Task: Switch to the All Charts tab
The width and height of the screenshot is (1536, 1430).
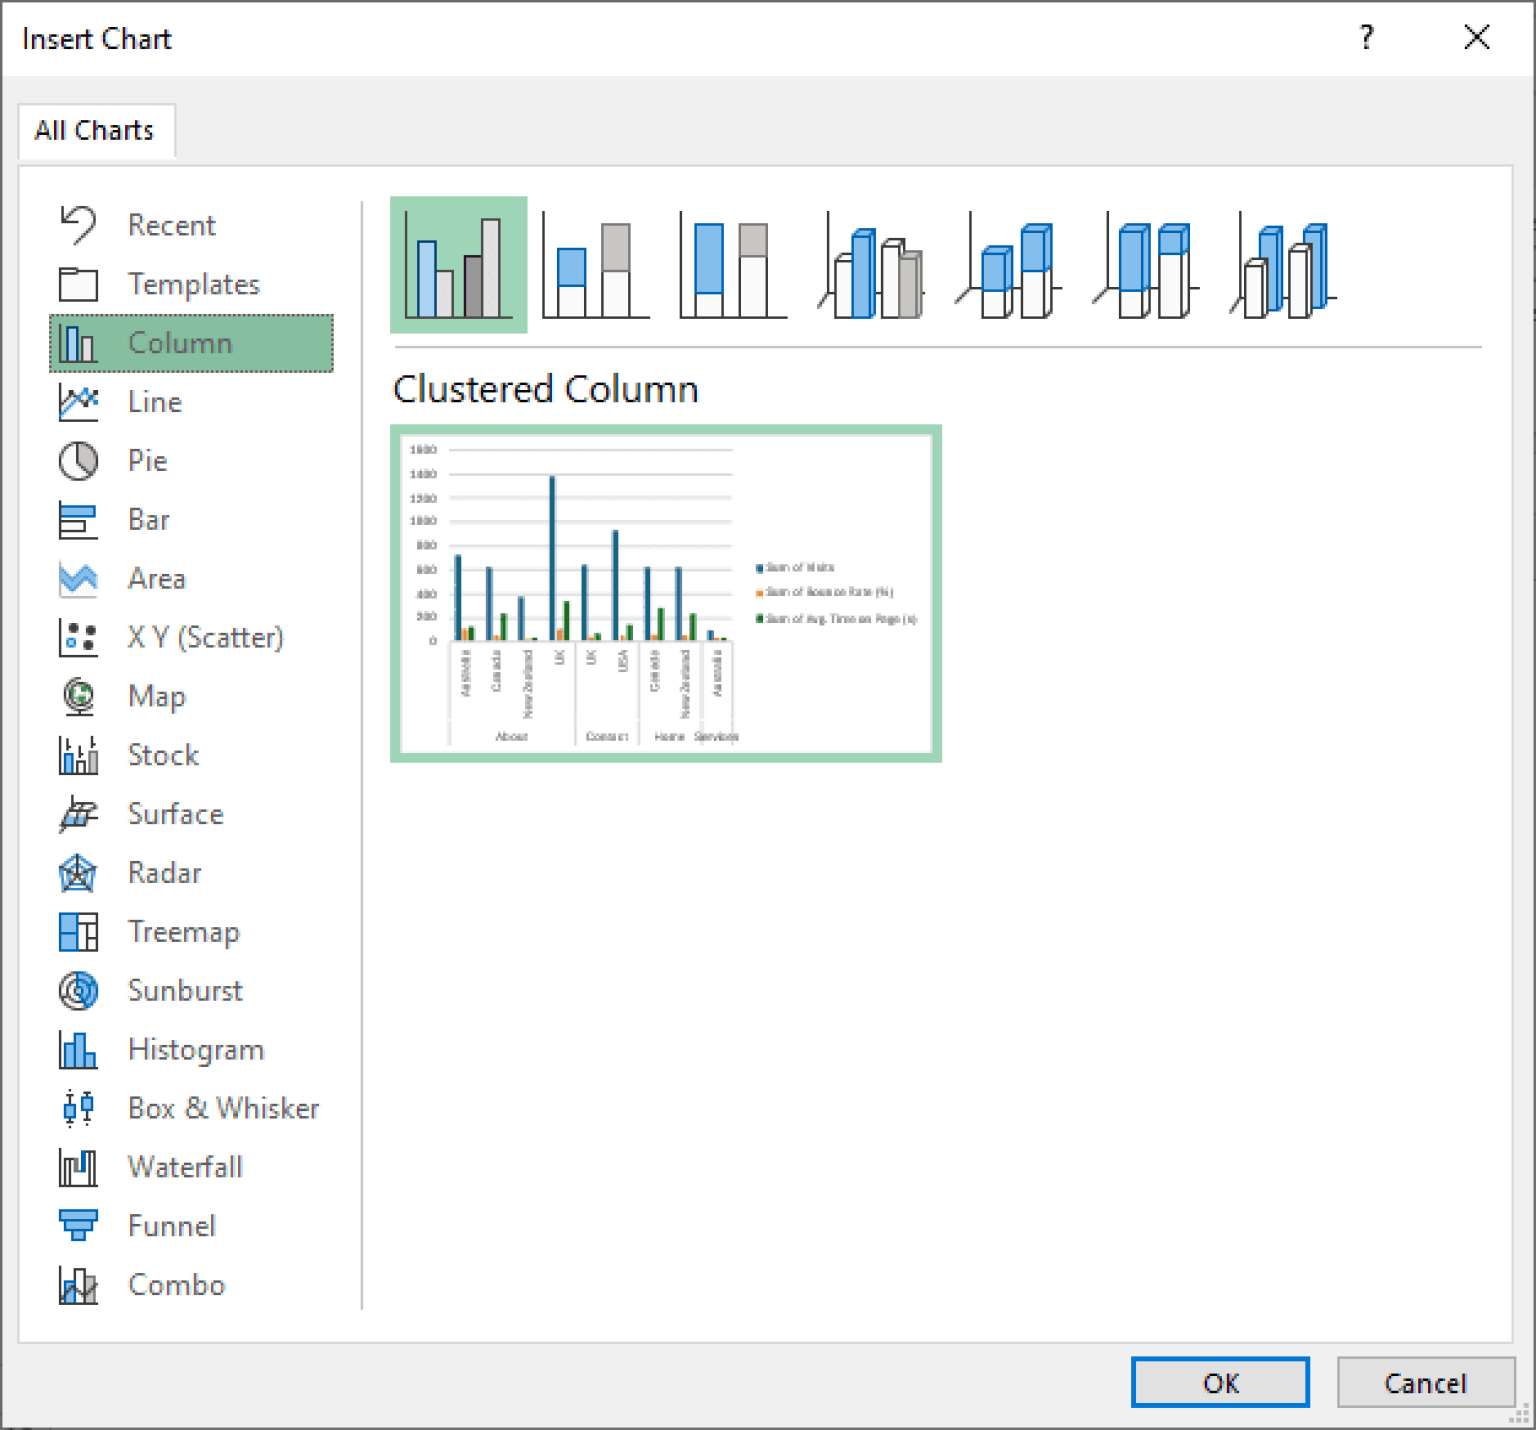Action: (x=96, y=130)
